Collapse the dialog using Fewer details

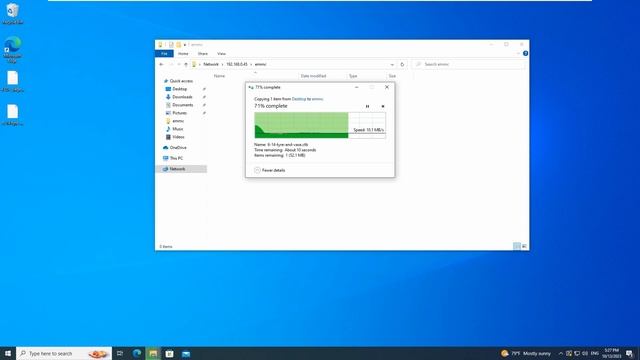coord(270,170)
